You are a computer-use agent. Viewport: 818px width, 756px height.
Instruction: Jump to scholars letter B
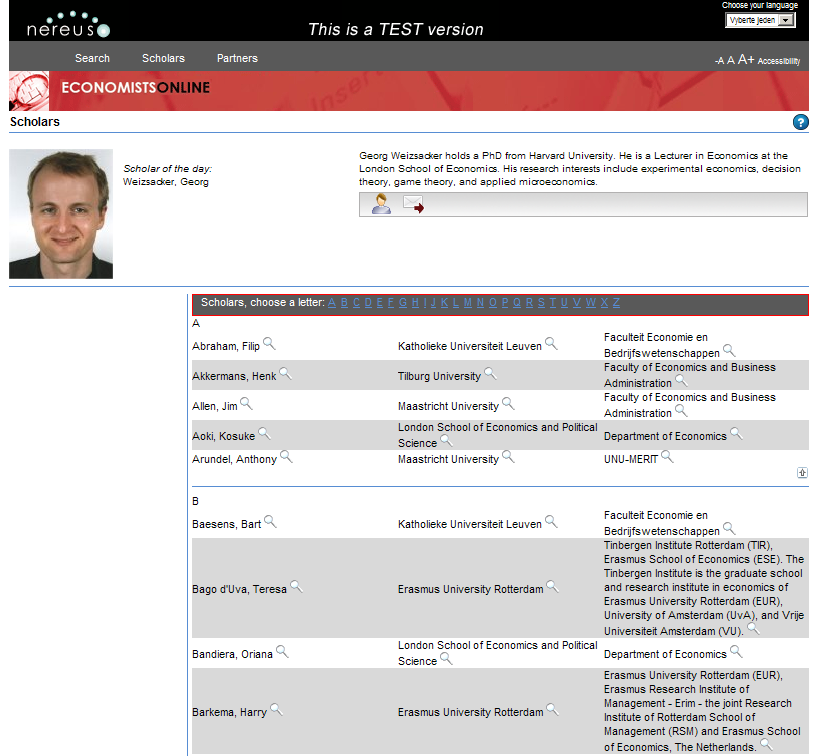(344, 303)
